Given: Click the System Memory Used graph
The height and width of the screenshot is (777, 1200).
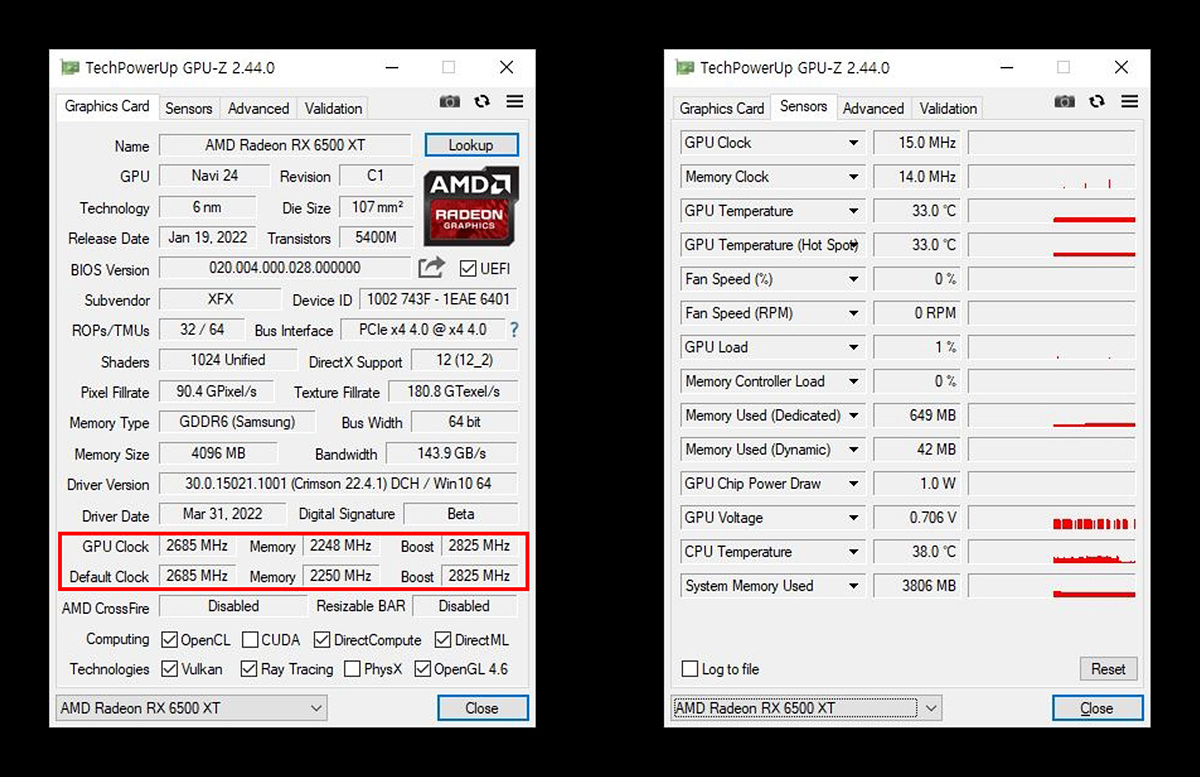Looking at the screenshot, I should point(1052,586).
